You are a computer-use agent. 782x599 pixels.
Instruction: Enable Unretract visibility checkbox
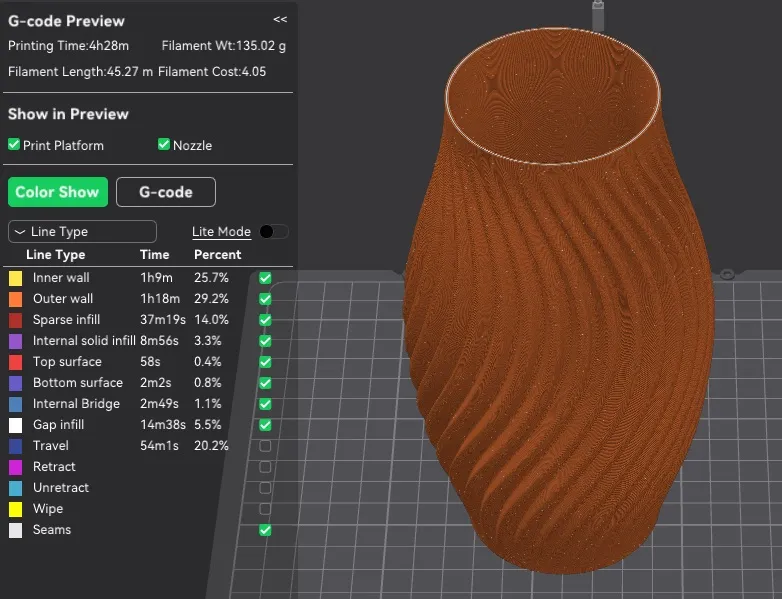pyautogui.click(x=265, y=488)
